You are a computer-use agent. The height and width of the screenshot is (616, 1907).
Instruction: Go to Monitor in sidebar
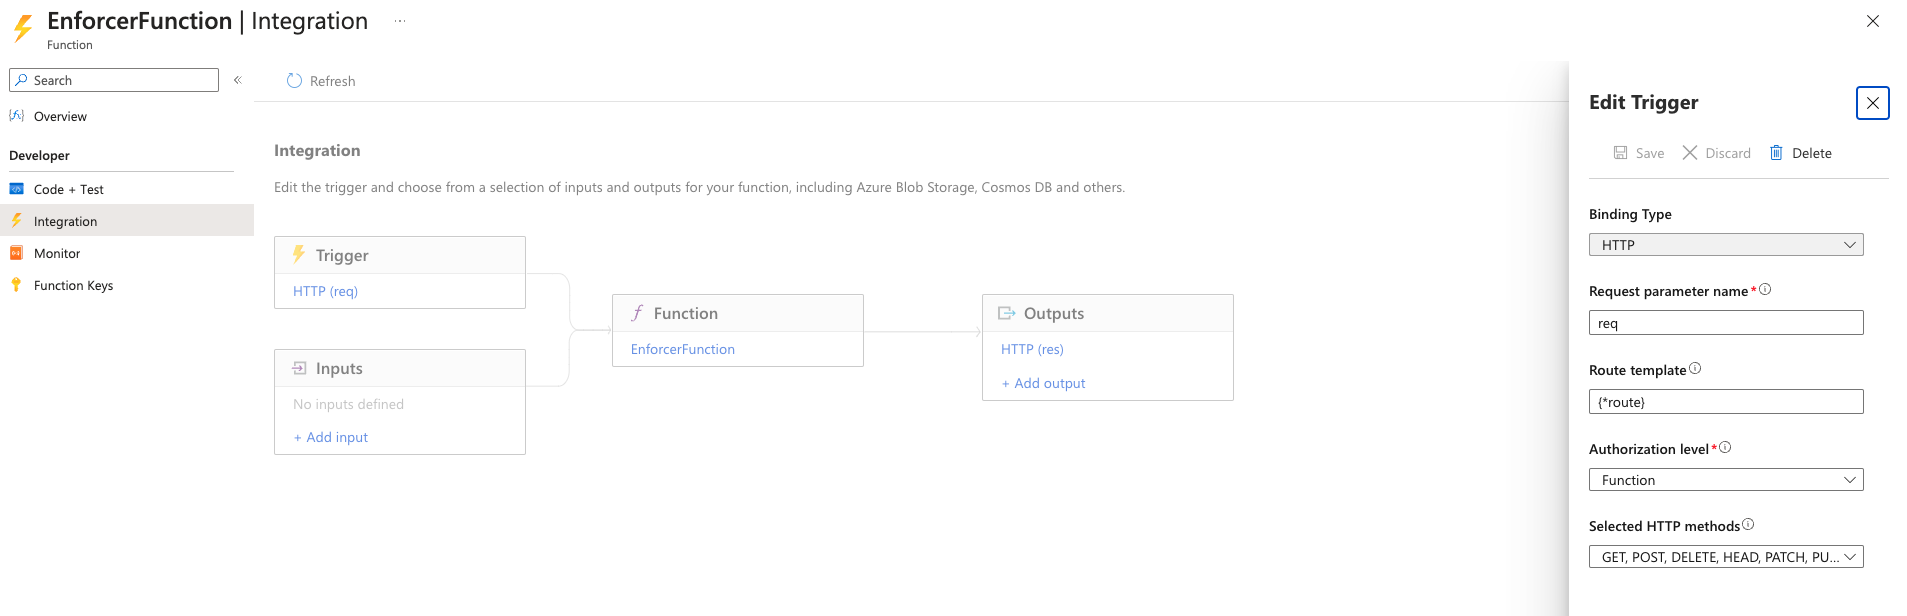point(57,253)
